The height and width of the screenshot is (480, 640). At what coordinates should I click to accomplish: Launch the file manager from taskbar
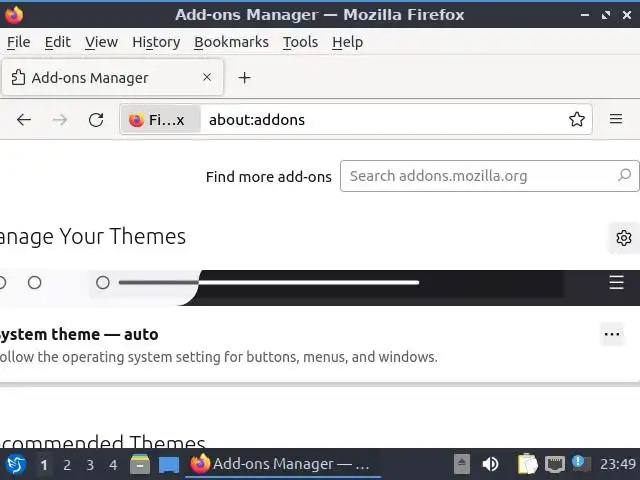click(x=140, y=464)
